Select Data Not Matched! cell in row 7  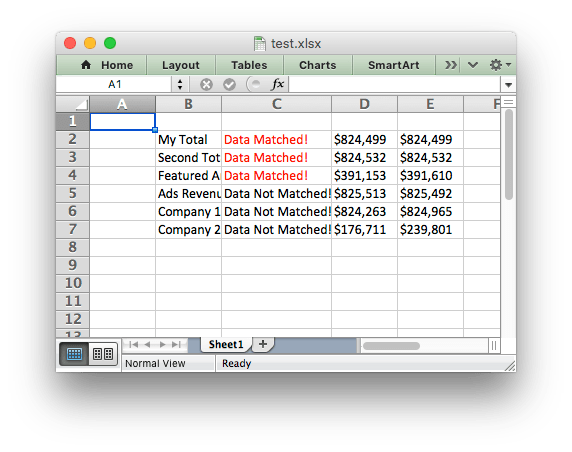pos(277,229)
